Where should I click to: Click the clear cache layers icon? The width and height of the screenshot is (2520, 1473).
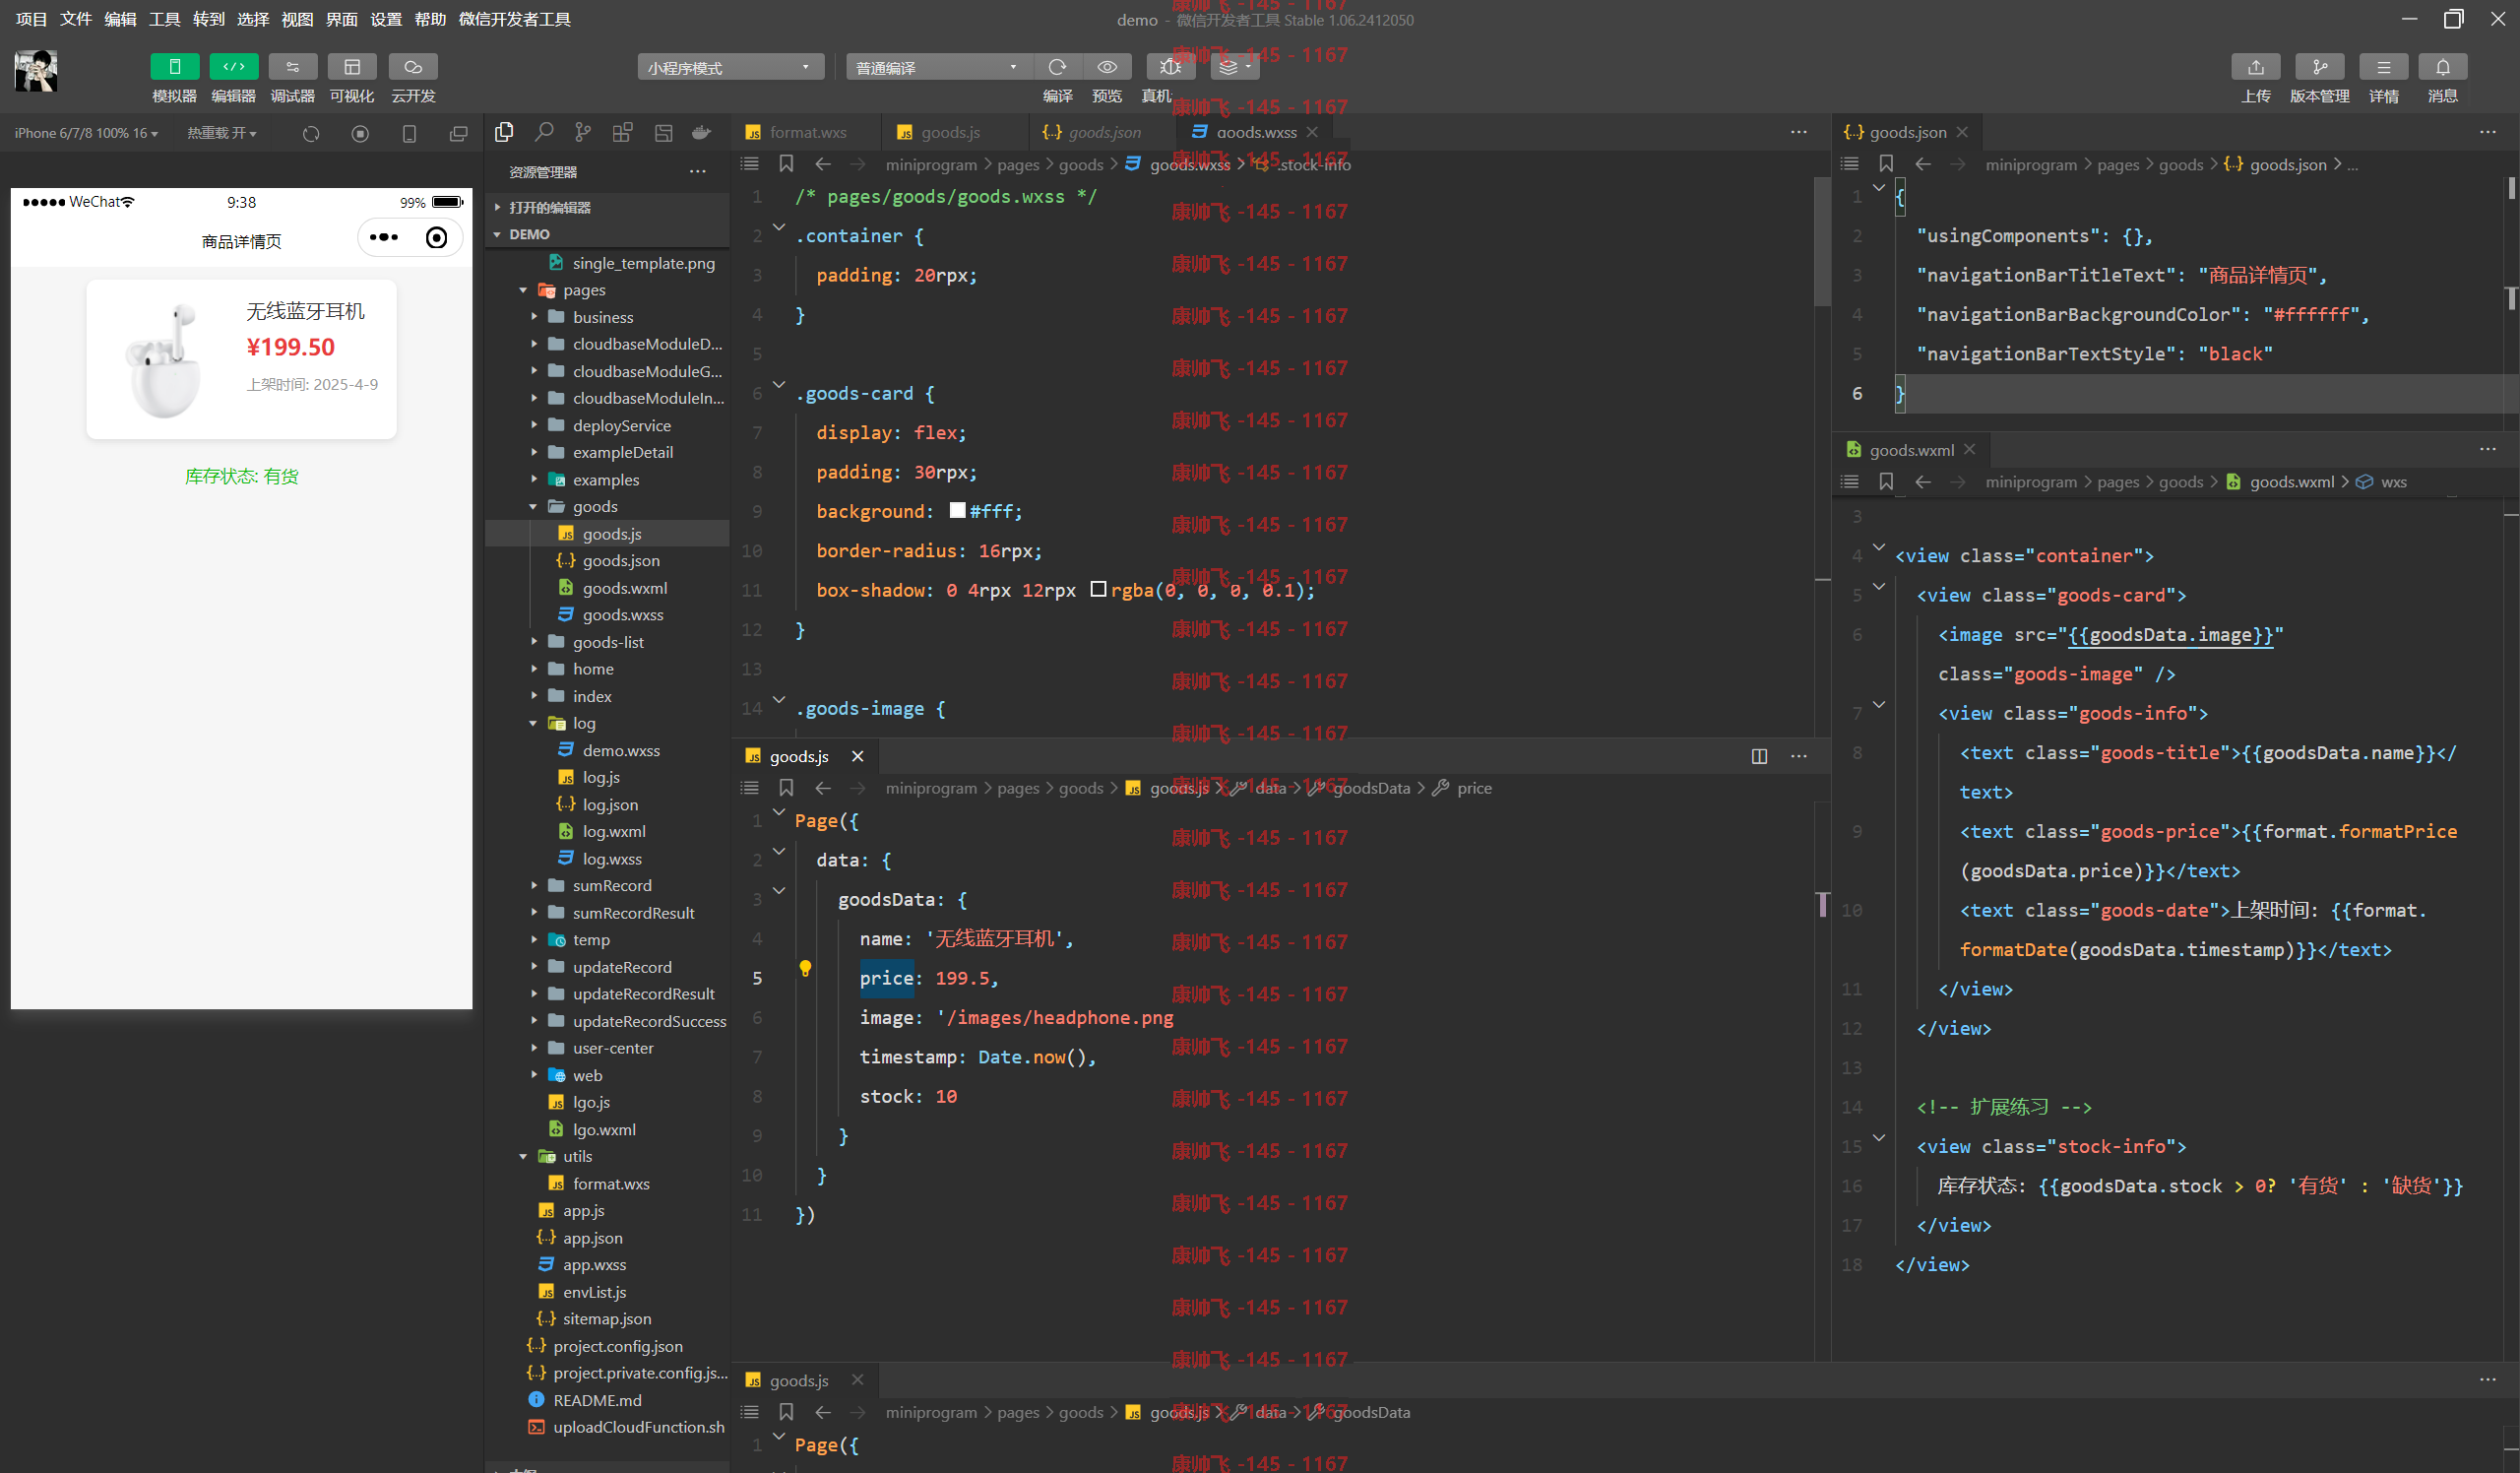[x=1235, y=67]
